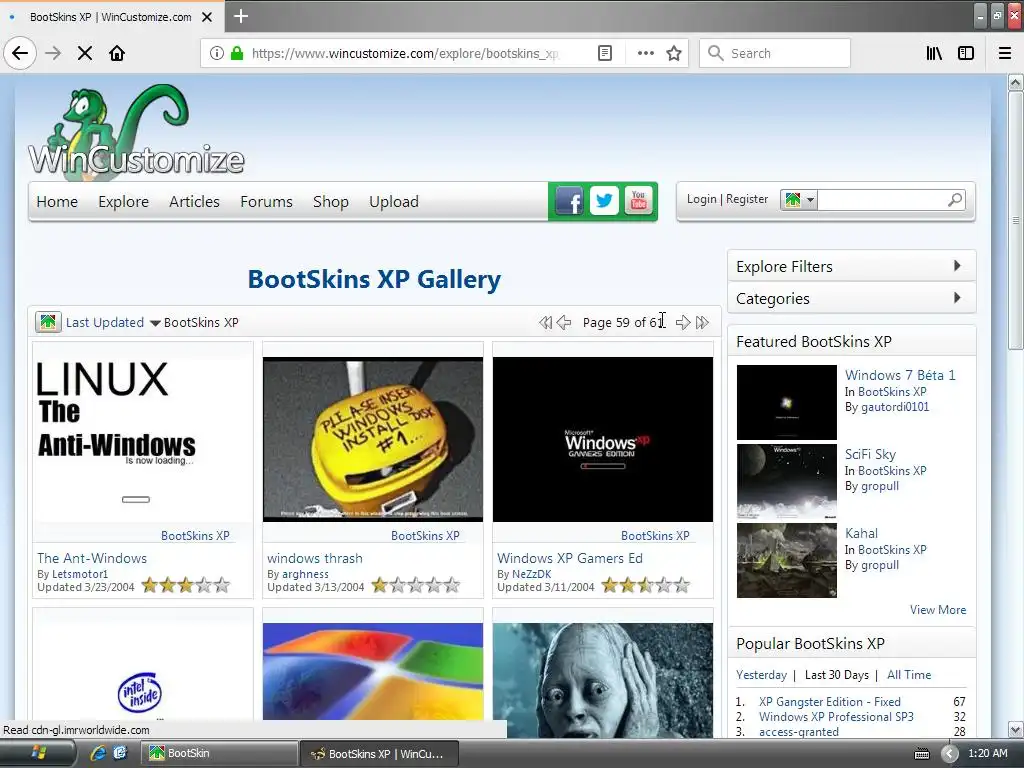
Task: Click the Login link
Action: [x=701, y=199]
